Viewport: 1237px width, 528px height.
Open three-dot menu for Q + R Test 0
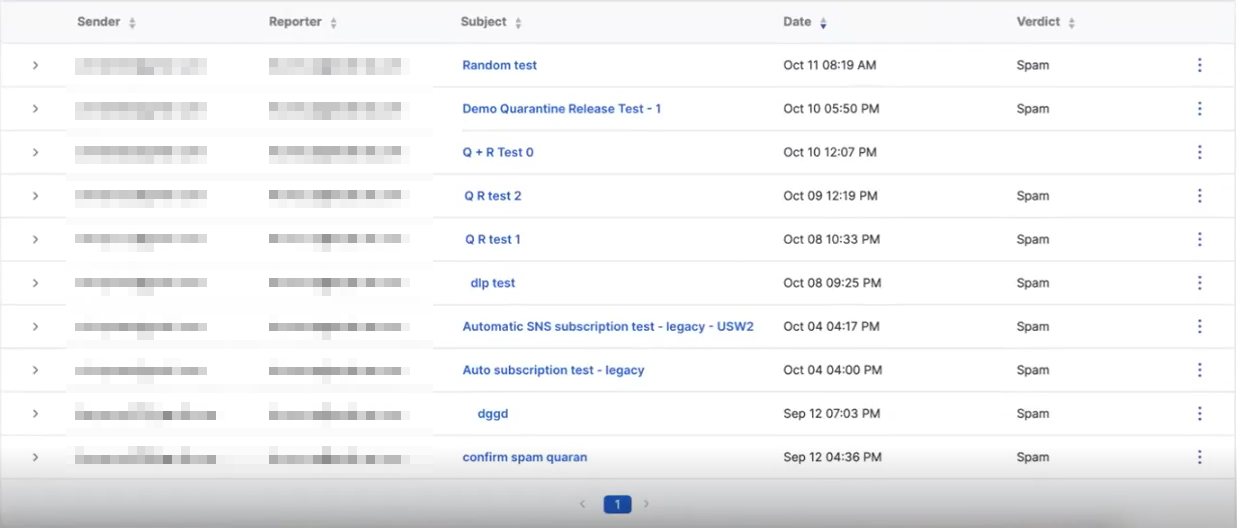(x=1199, y=152)
